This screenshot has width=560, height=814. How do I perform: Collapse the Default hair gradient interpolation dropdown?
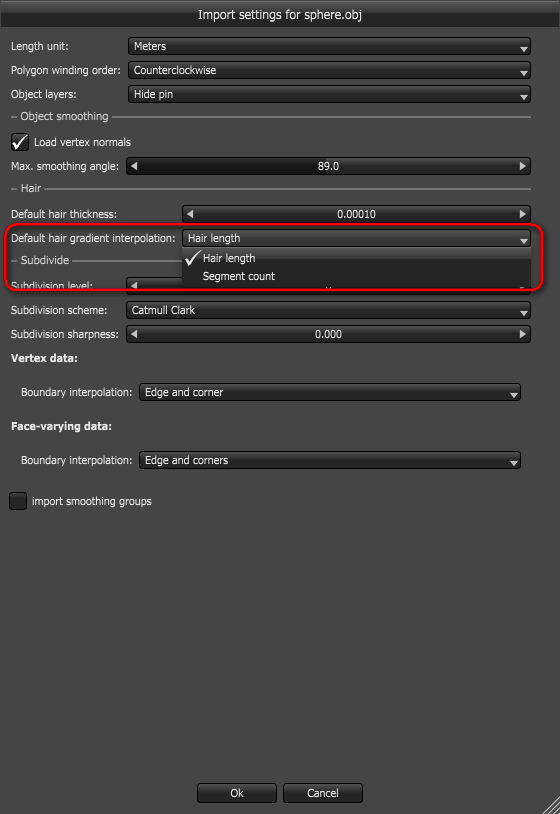pos(356,238)
